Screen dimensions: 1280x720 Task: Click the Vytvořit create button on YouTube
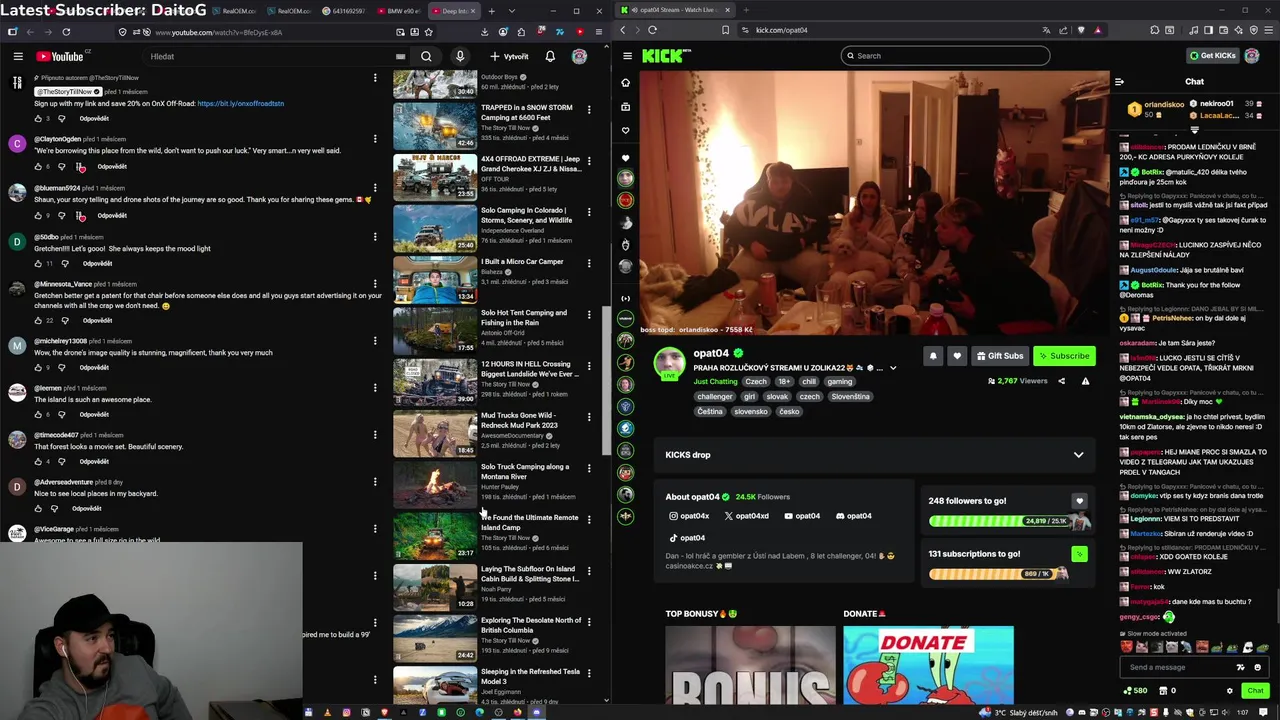click(510, 57)
